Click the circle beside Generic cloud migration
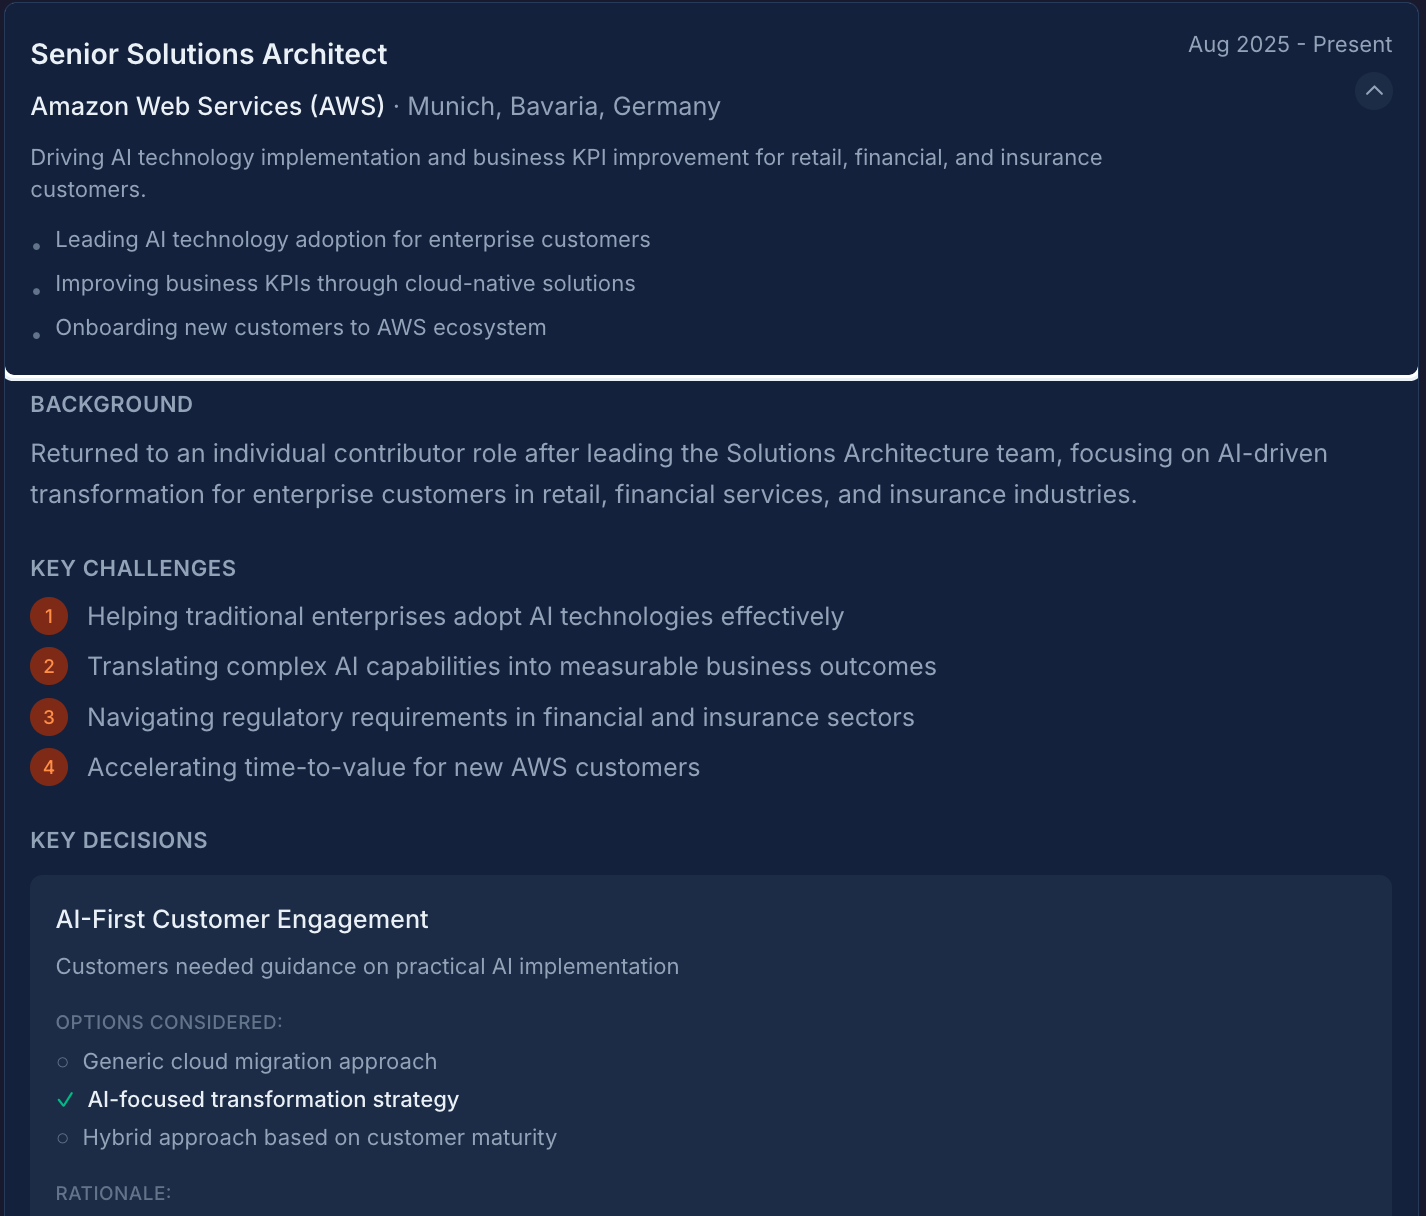The width and height of the screenshot is (1426, 1216). tap(63, 1062)
